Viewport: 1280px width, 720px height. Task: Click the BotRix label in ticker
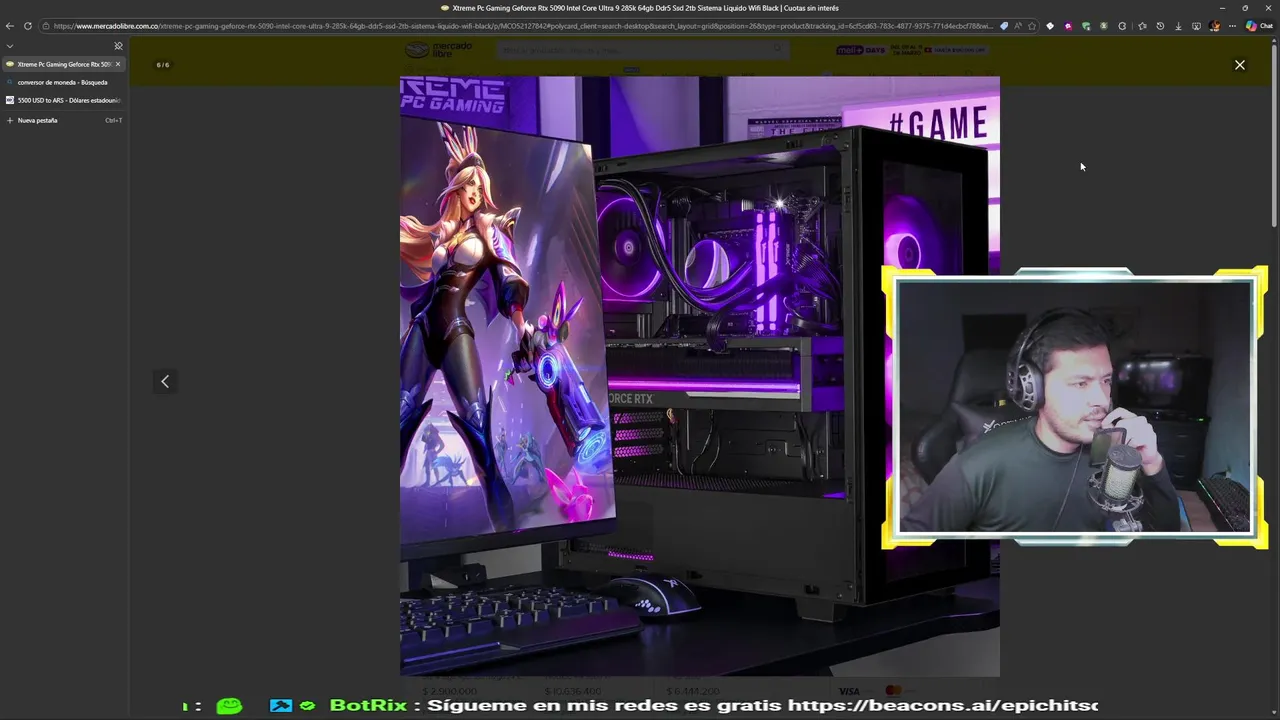[x=369, y=705]
